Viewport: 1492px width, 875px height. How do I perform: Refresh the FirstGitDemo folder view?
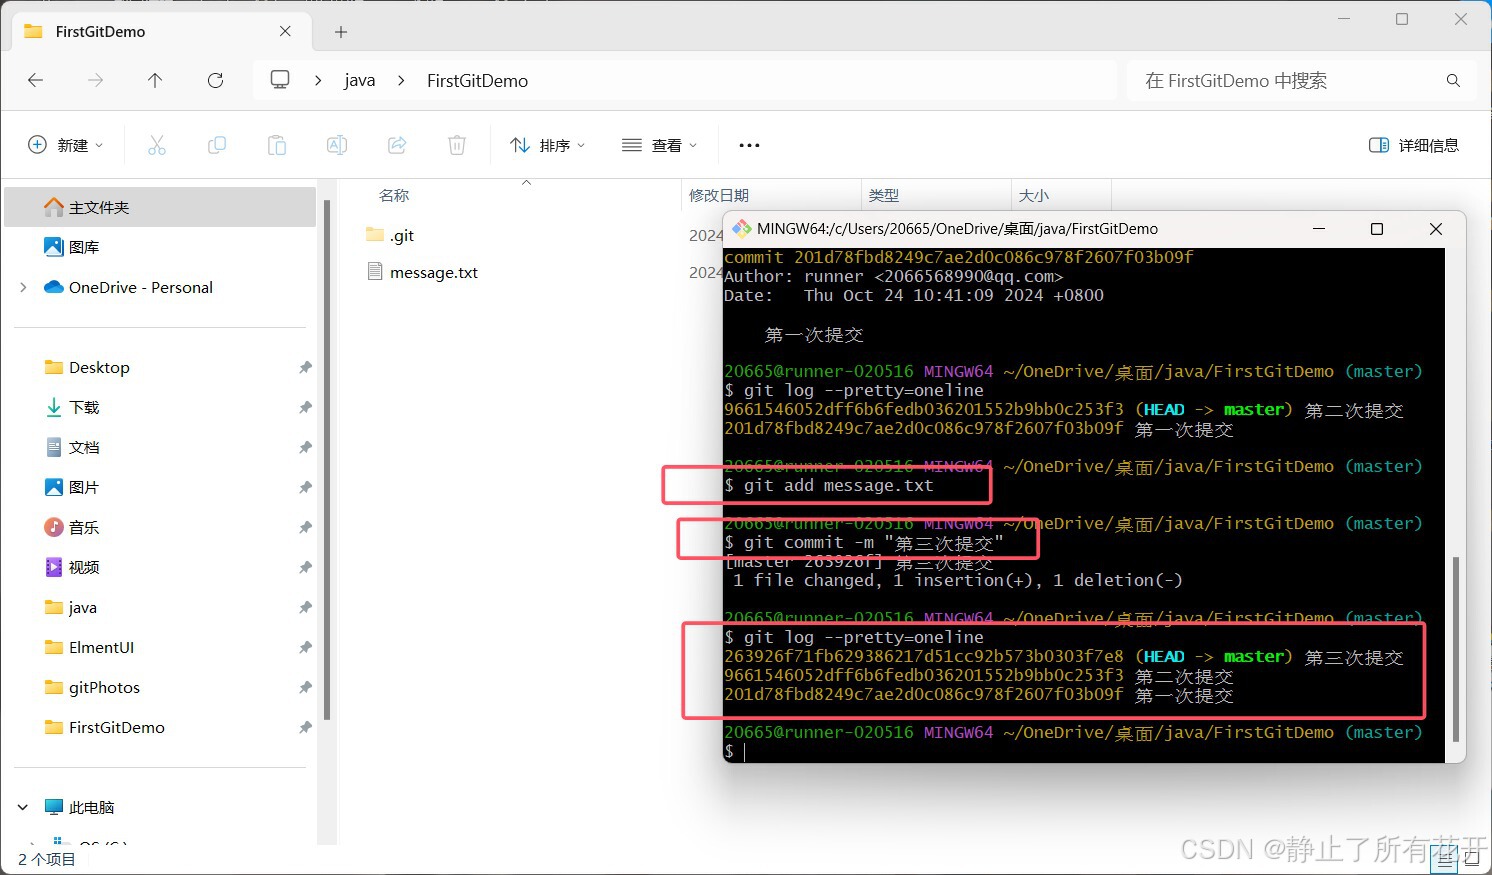point(215,80)
